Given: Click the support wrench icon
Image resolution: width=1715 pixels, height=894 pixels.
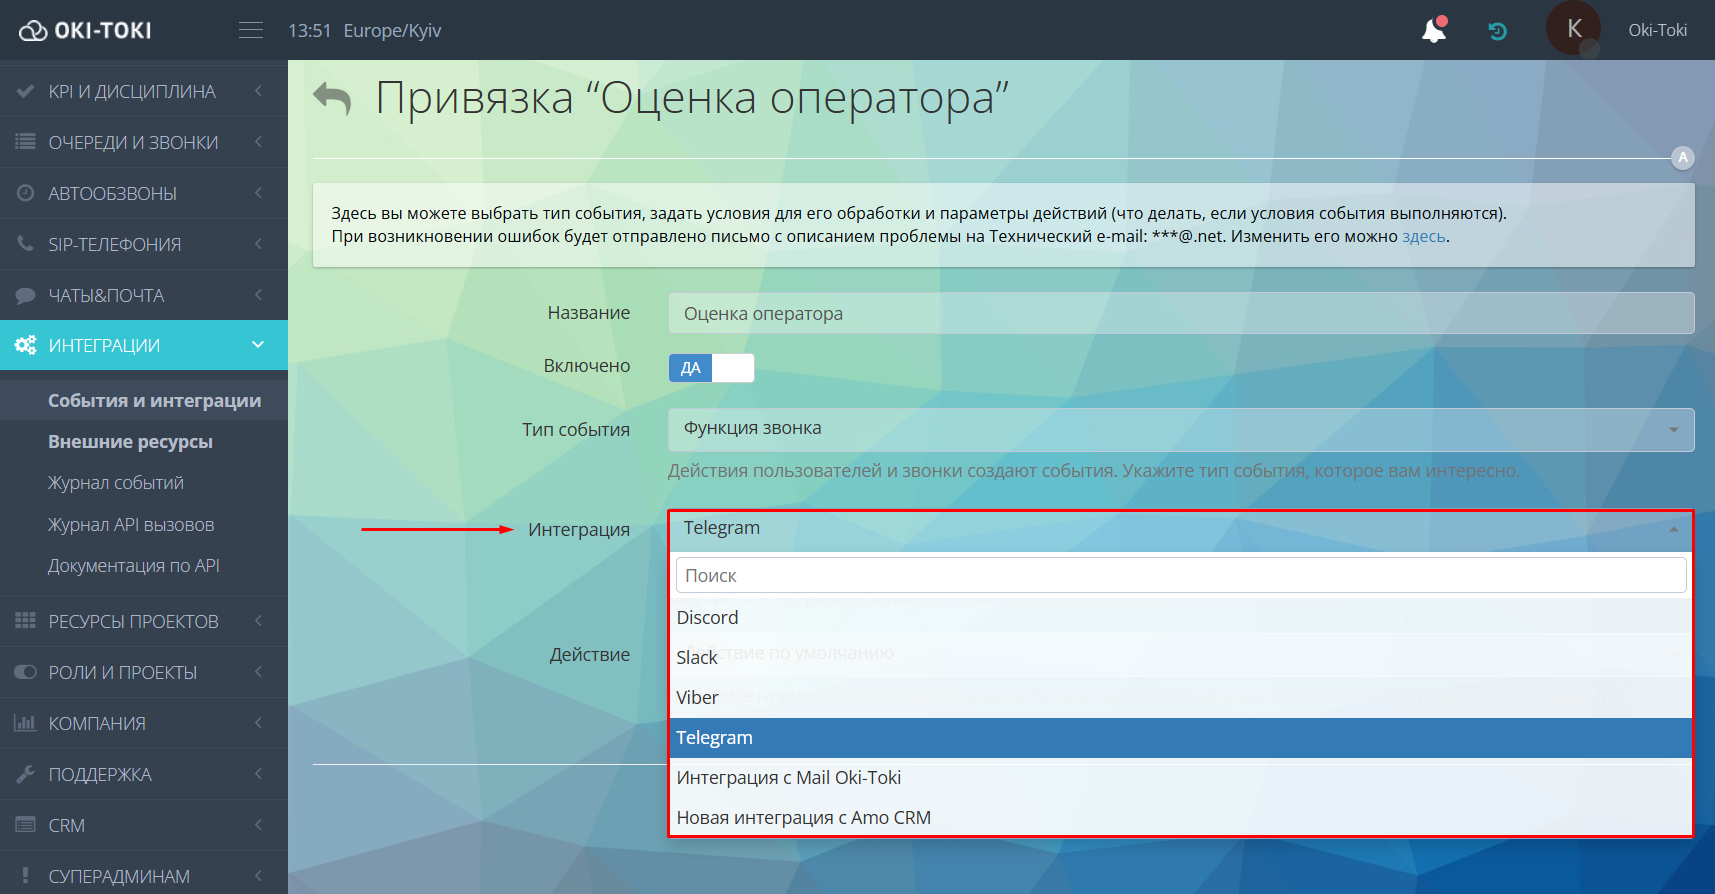Looking at the screenshot, I should 26,774.
